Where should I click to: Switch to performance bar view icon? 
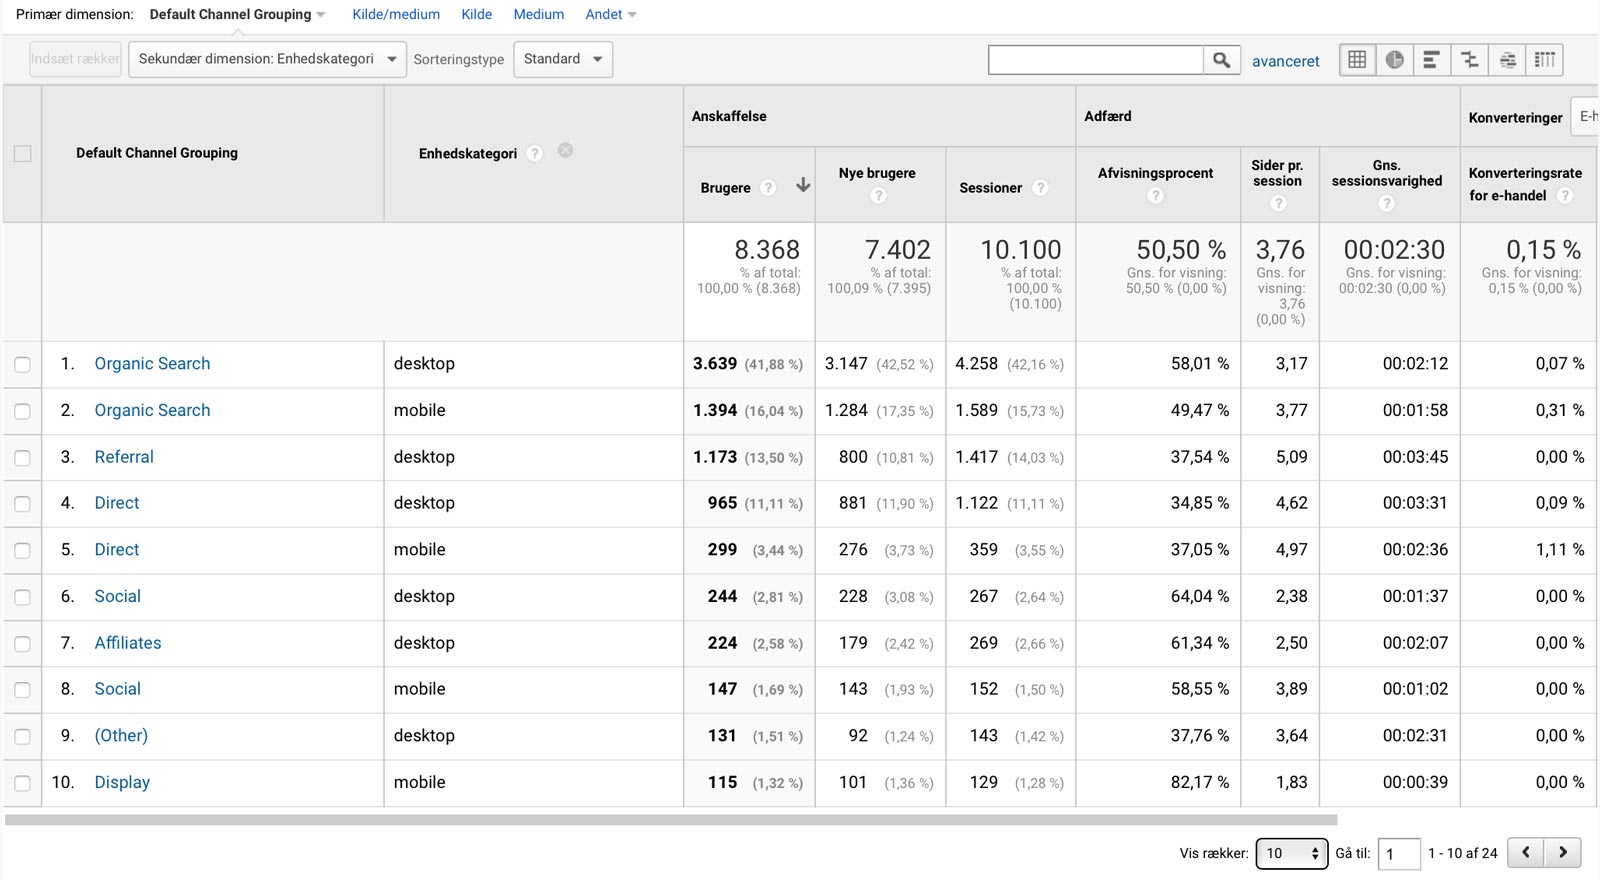[x=1432, y=60]
